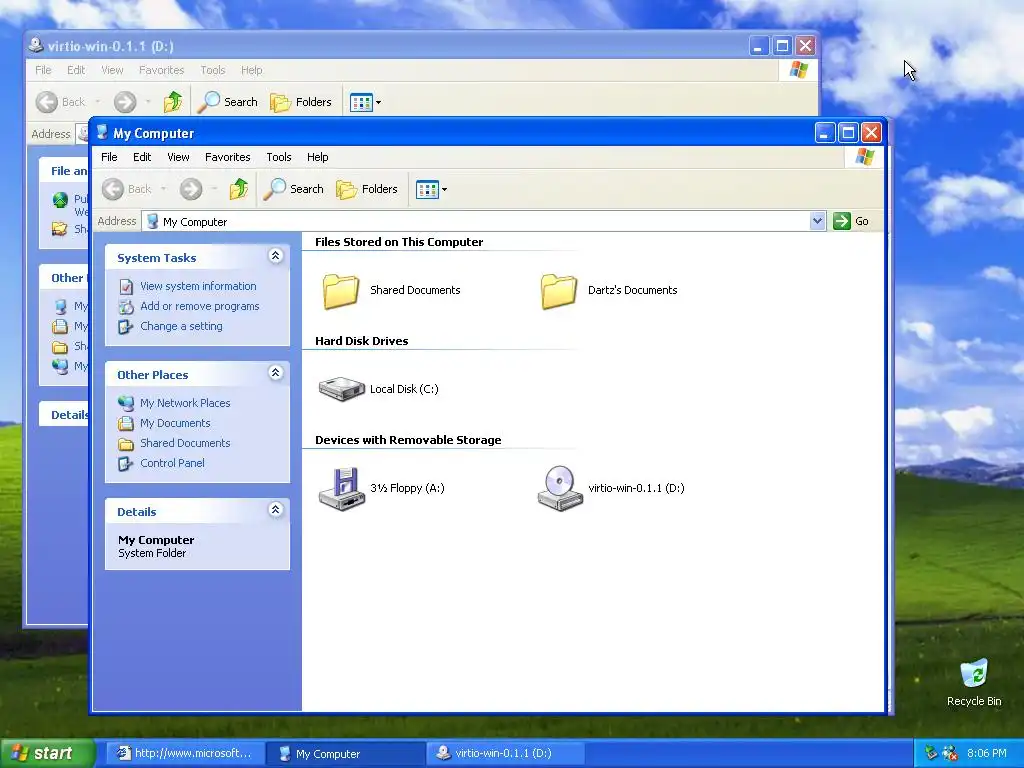The image size is (1024, 768).
Task: Toggle the Folders pane in My Computer toolbar
Action: [x=367, y=189]
